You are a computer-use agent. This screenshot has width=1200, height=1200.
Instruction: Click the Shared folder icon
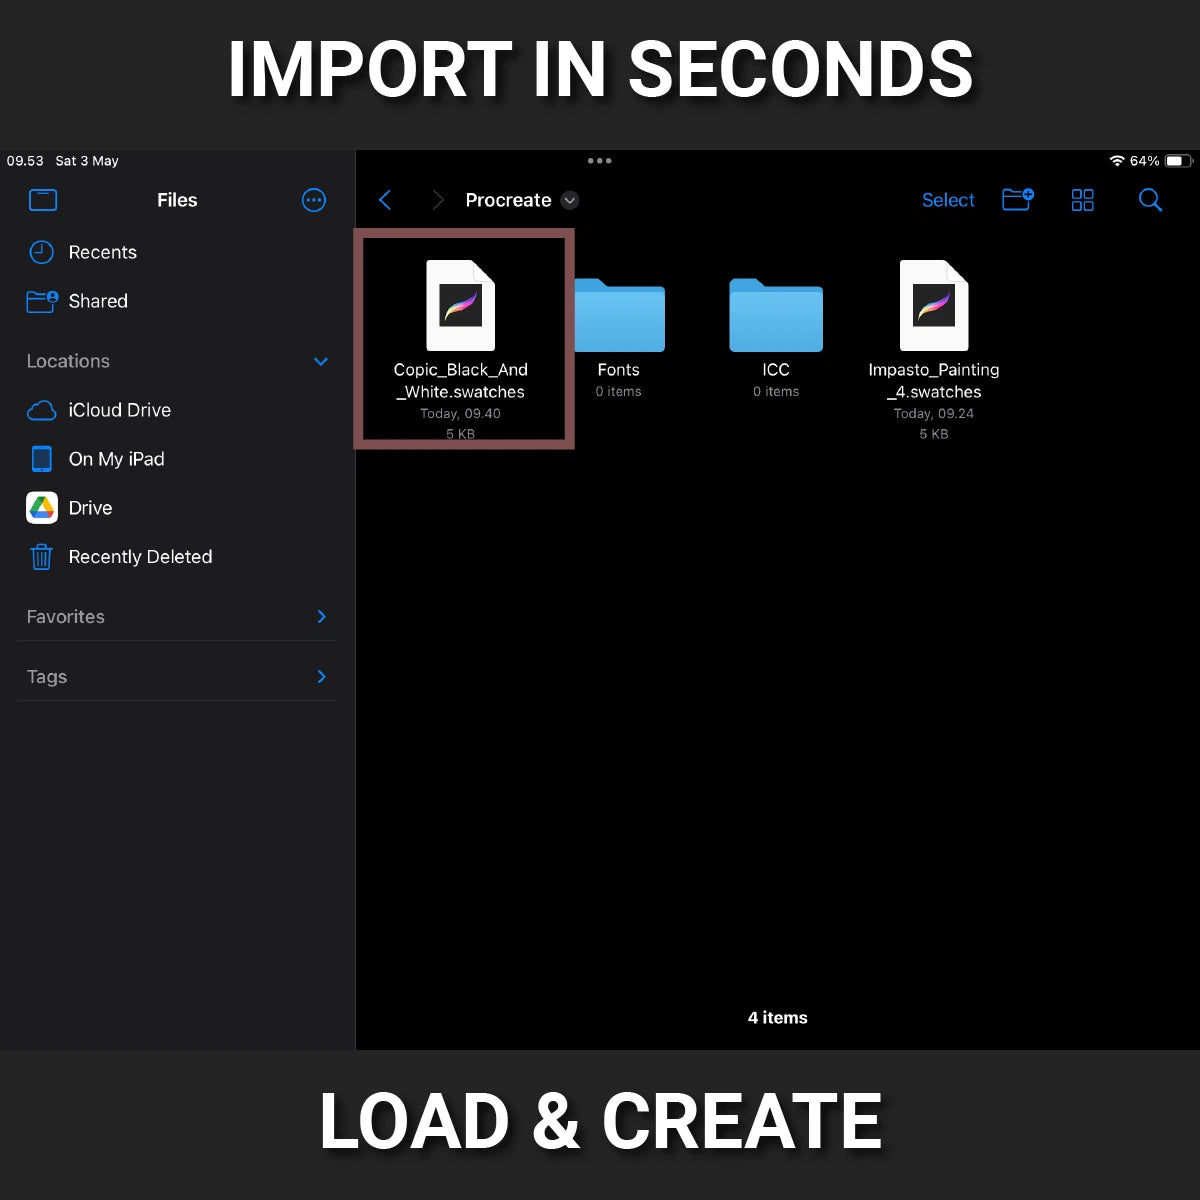42,301
